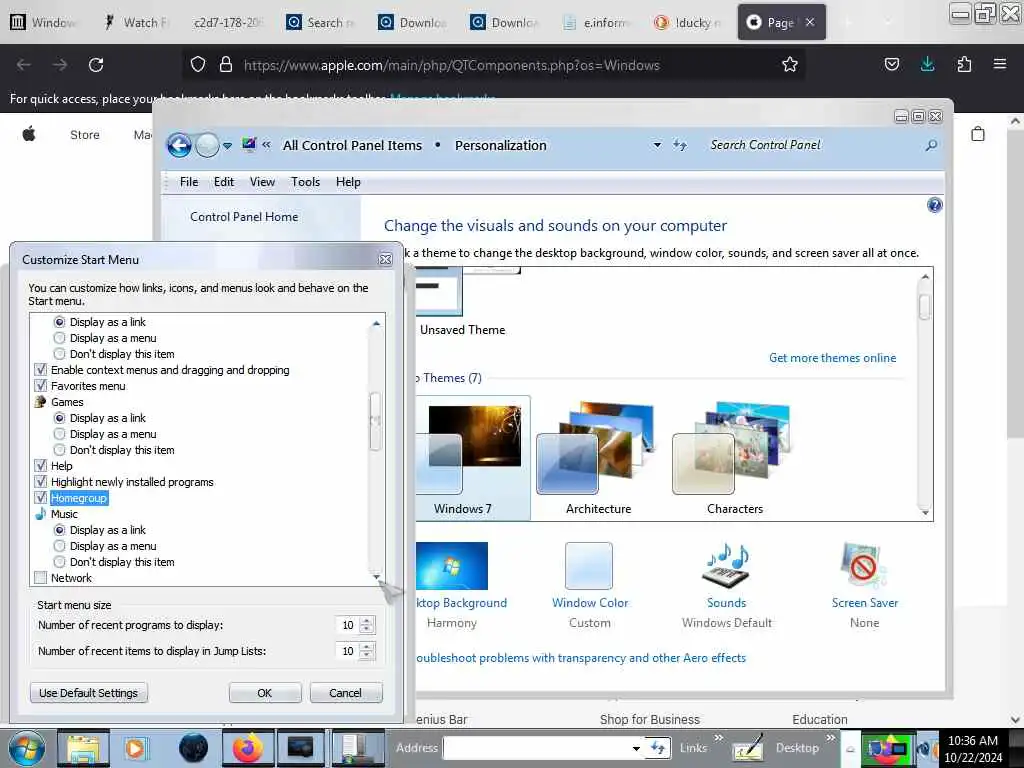The height and width of the screenshot is (768, 1024).
Task: Open Control Panel help question icon
Action: tap(935, 206)
